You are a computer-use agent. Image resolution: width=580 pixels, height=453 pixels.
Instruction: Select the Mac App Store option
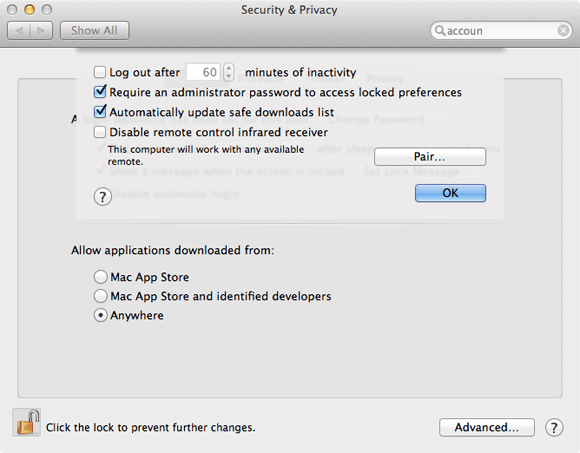coord(100,277)
